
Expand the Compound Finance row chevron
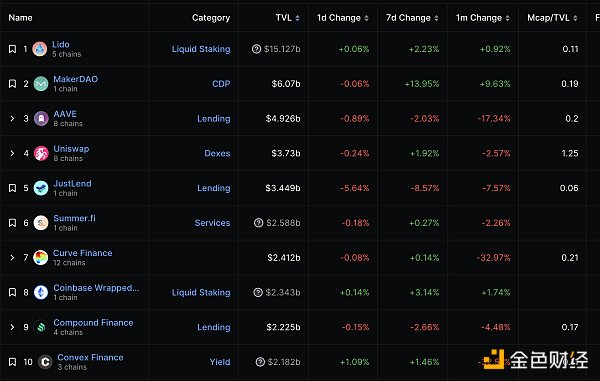(12, 327)
